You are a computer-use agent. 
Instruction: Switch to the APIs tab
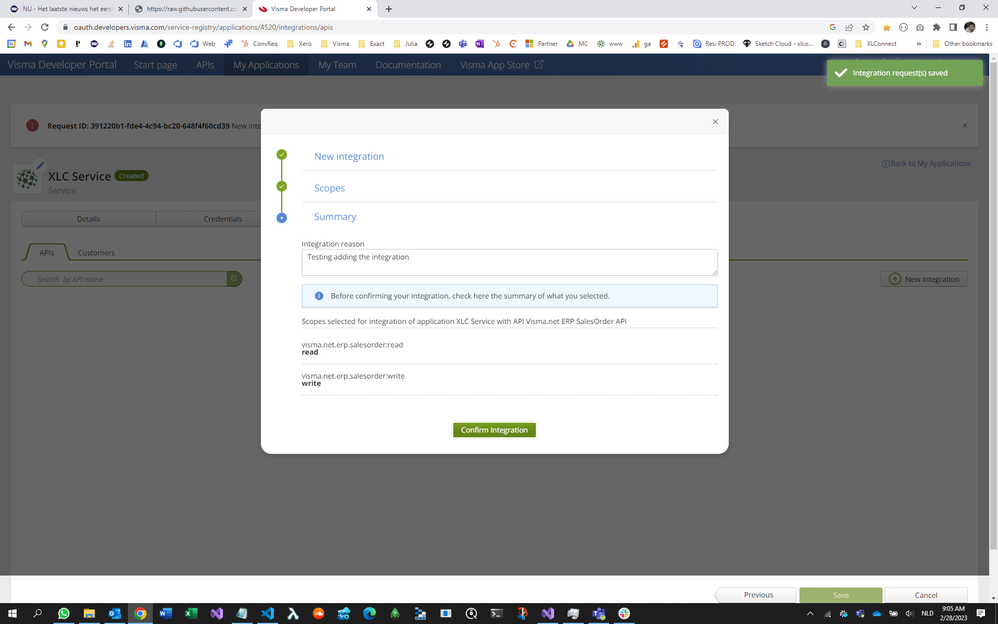click(x=46, y=253)
